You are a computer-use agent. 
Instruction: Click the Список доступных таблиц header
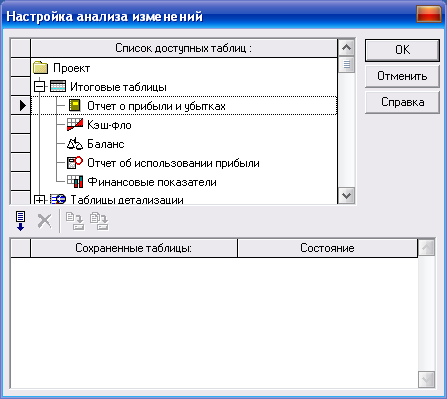point(184,48)
